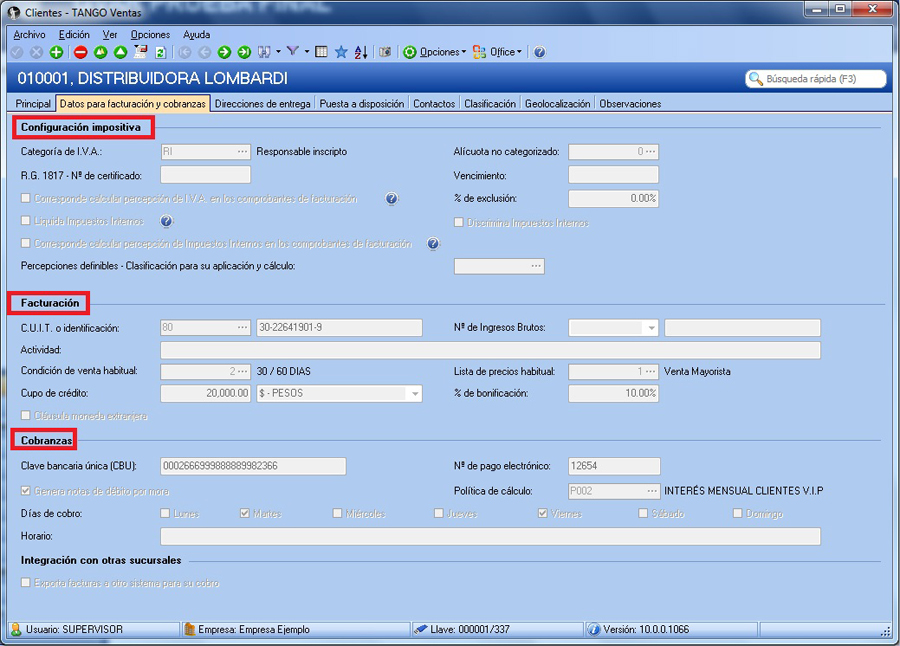Open the Edición menu
Screen dimensions: 900x646
pos(74,34)
